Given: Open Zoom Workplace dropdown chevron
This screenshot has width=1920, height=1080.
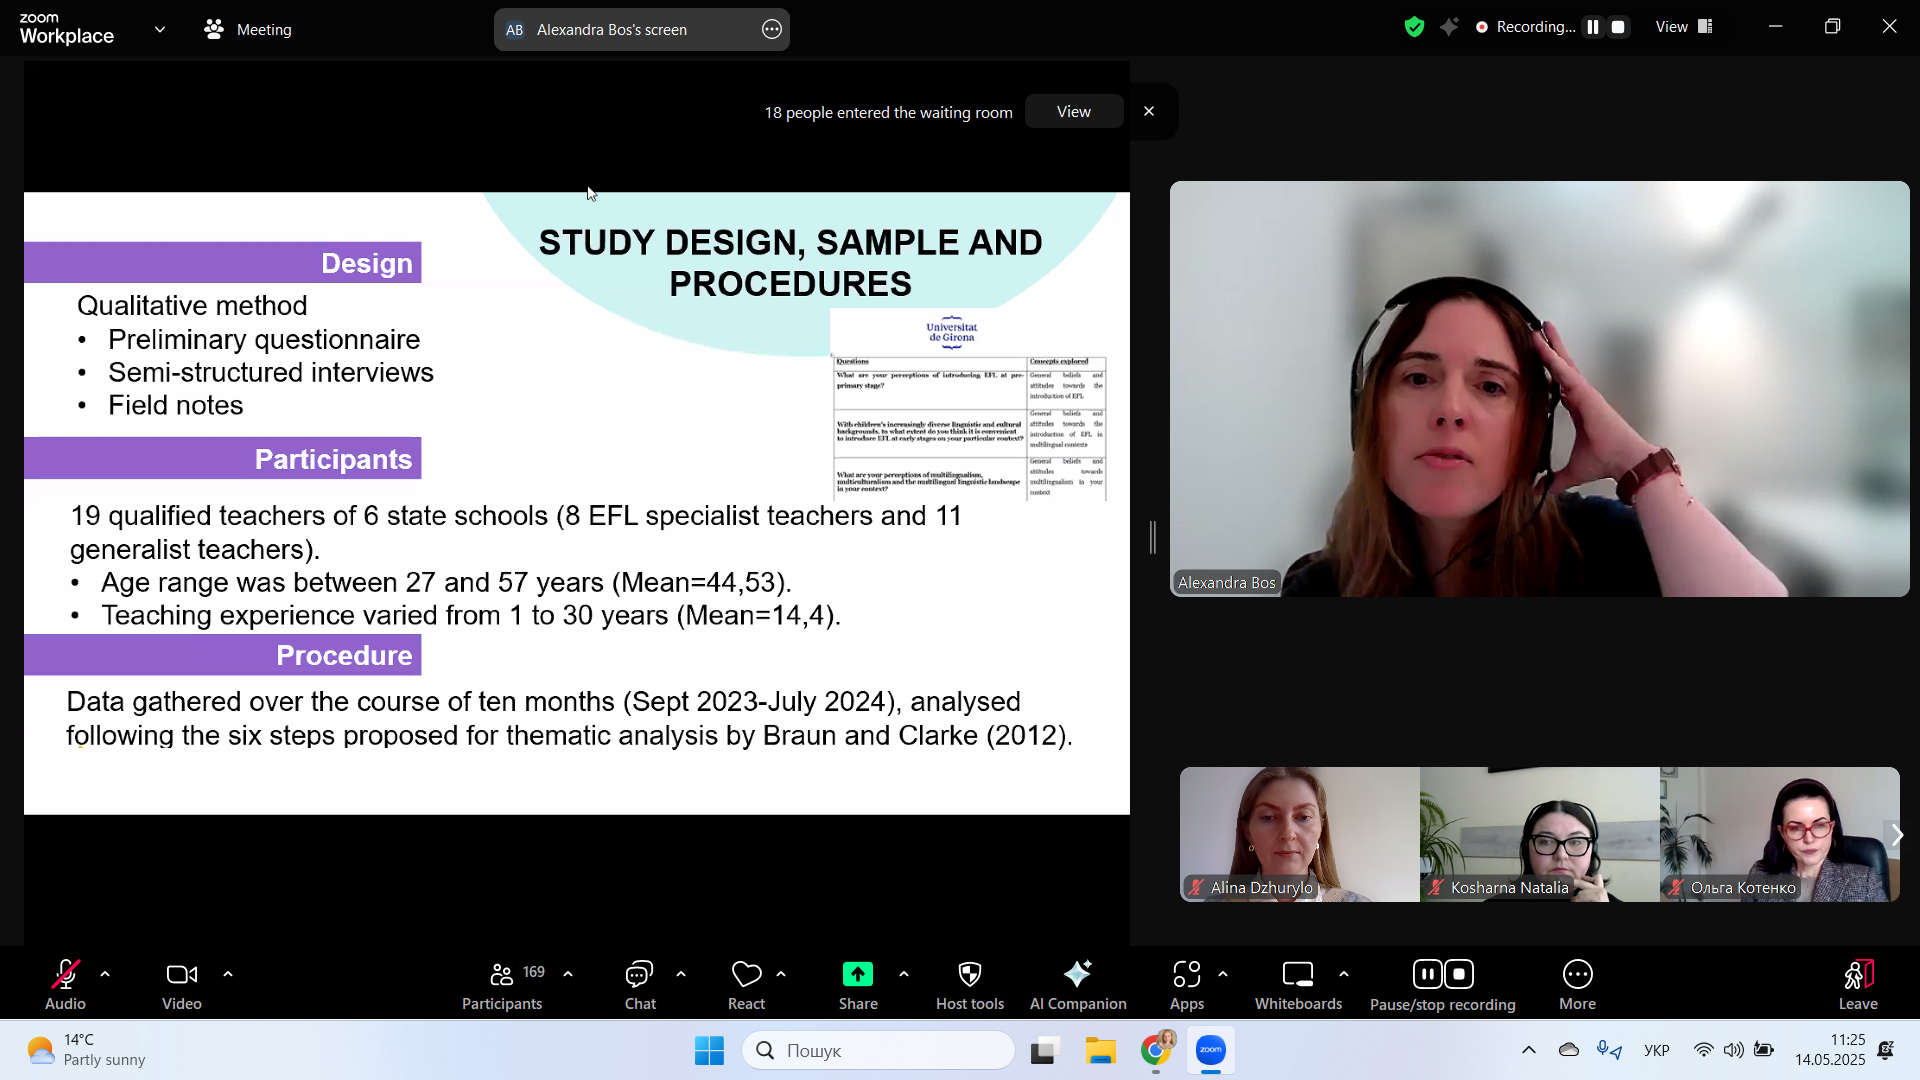Looking at the screenshot, I should [x=160, y=29].
